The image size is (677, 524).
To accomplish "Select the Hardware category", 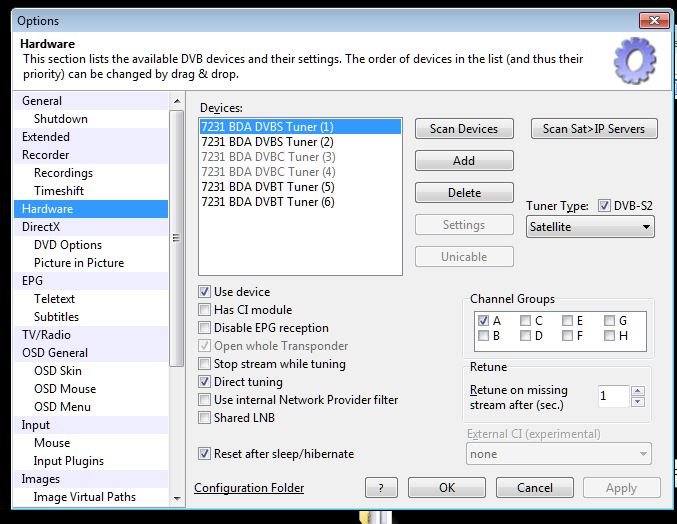I will click(91, 209).
